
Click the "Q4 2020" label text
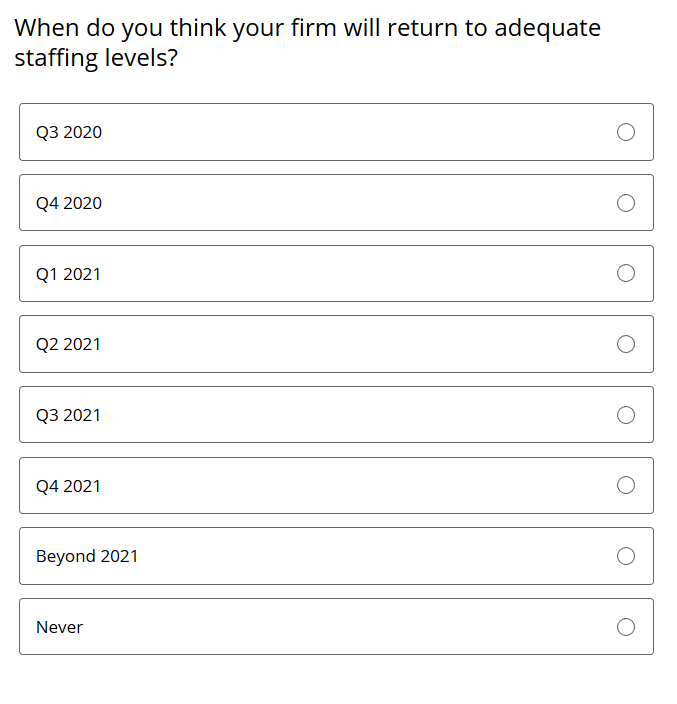69,203
